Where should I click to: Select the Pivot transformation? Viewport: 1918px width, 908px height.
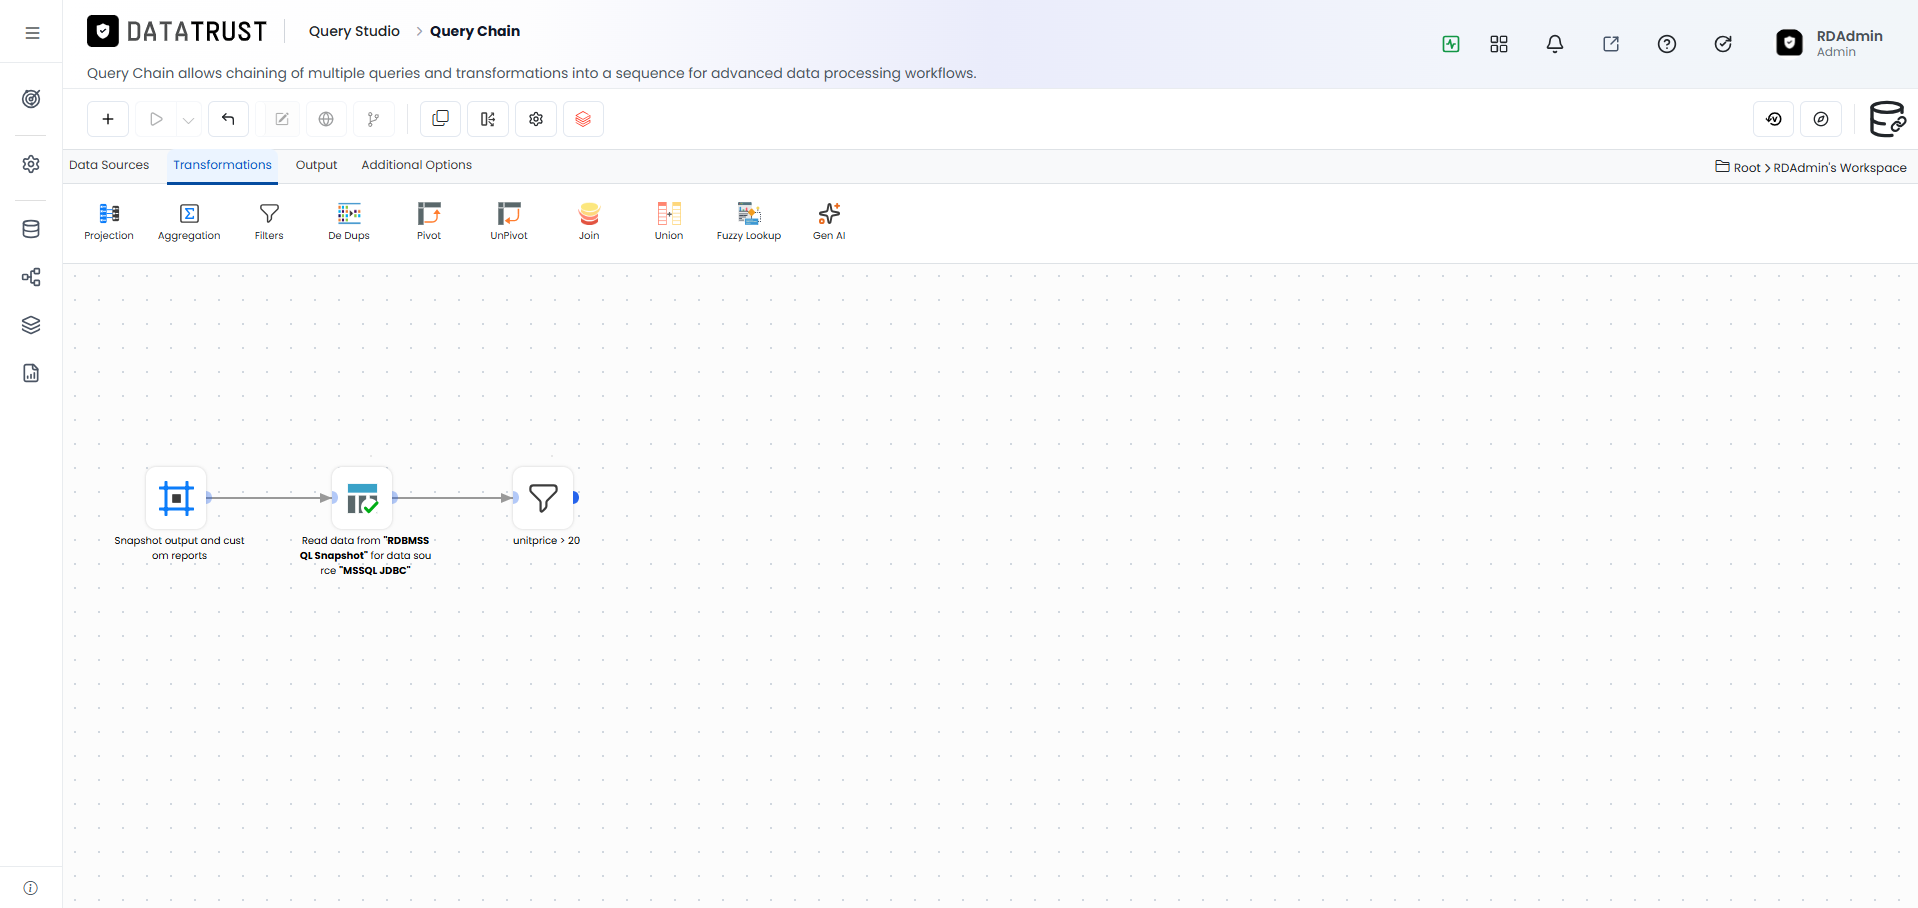(x=429, y=221)
